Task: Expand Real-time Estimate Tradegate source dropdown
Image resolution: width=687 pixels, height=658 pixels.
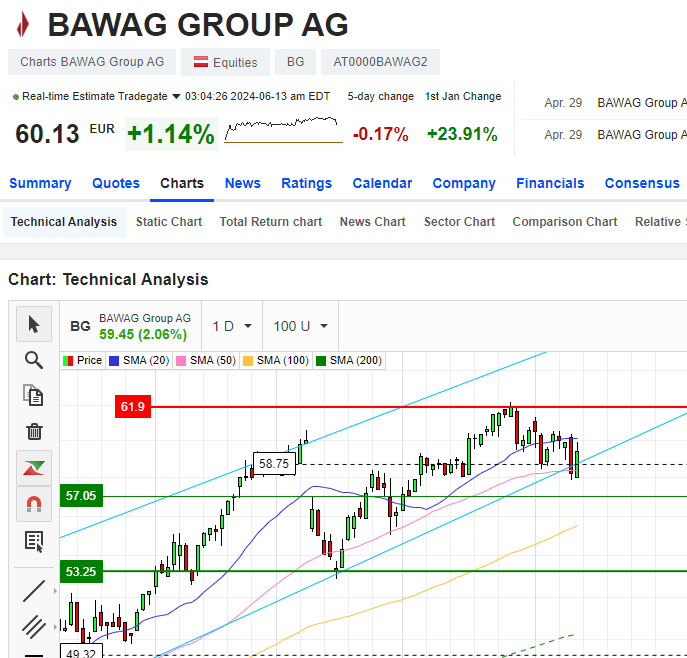Action: (x=176, y=97)
